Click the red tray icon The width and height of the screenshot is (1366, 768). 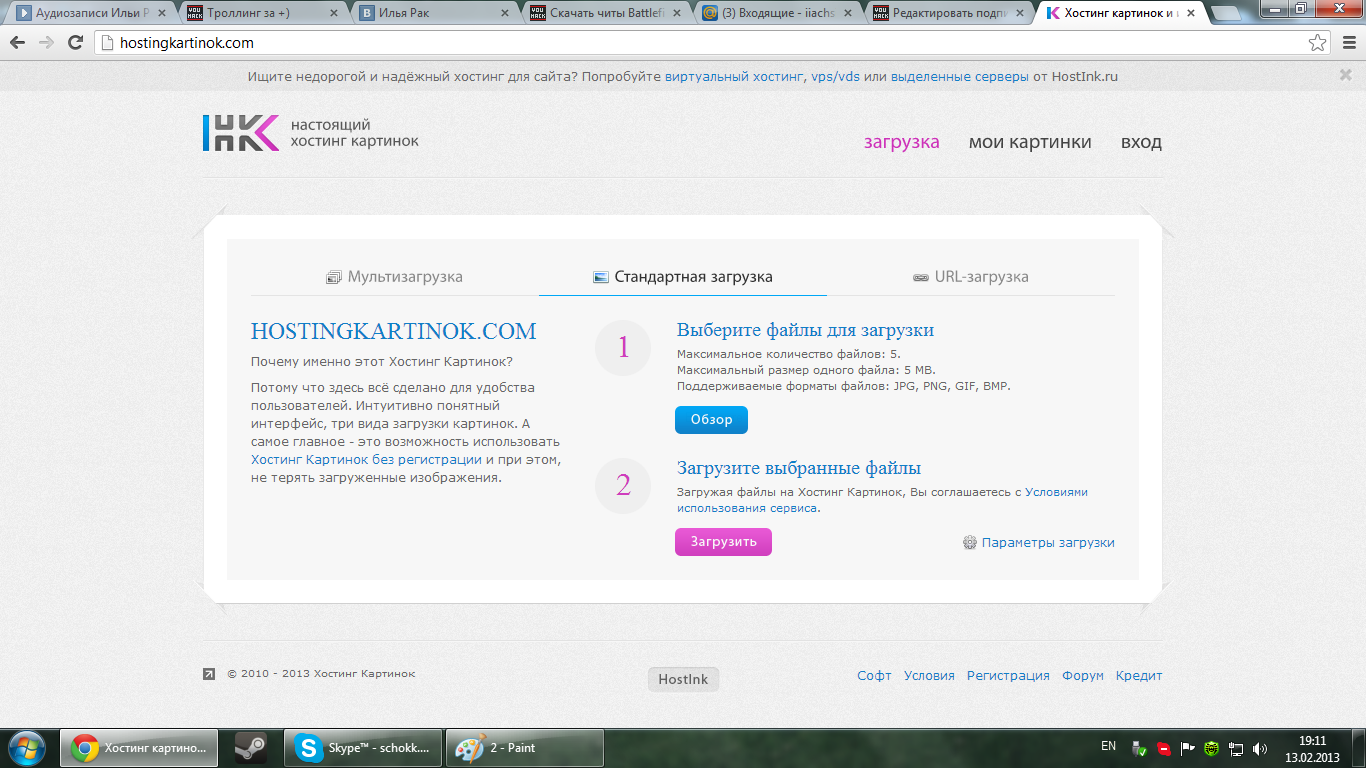pyautogui.click(x=1163, y=748)
